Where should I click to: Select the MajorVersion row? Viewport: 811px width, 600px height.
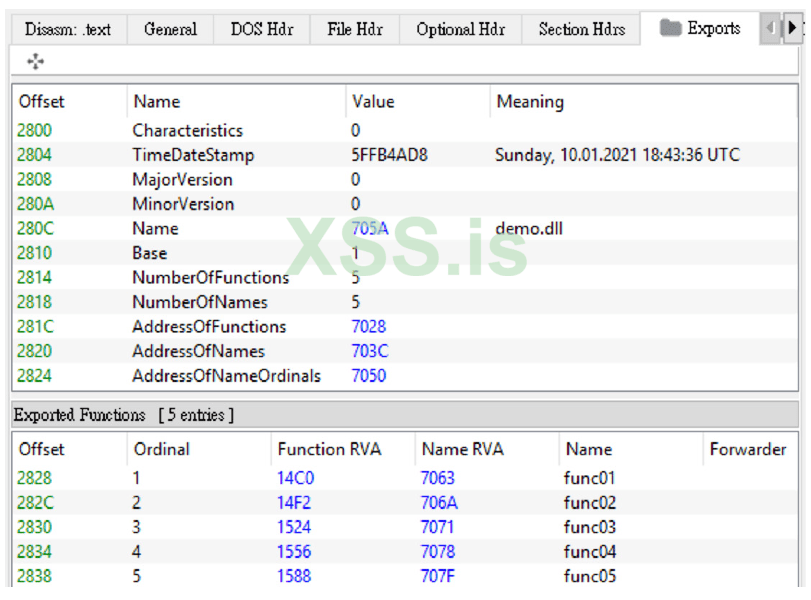pos(404,179)
